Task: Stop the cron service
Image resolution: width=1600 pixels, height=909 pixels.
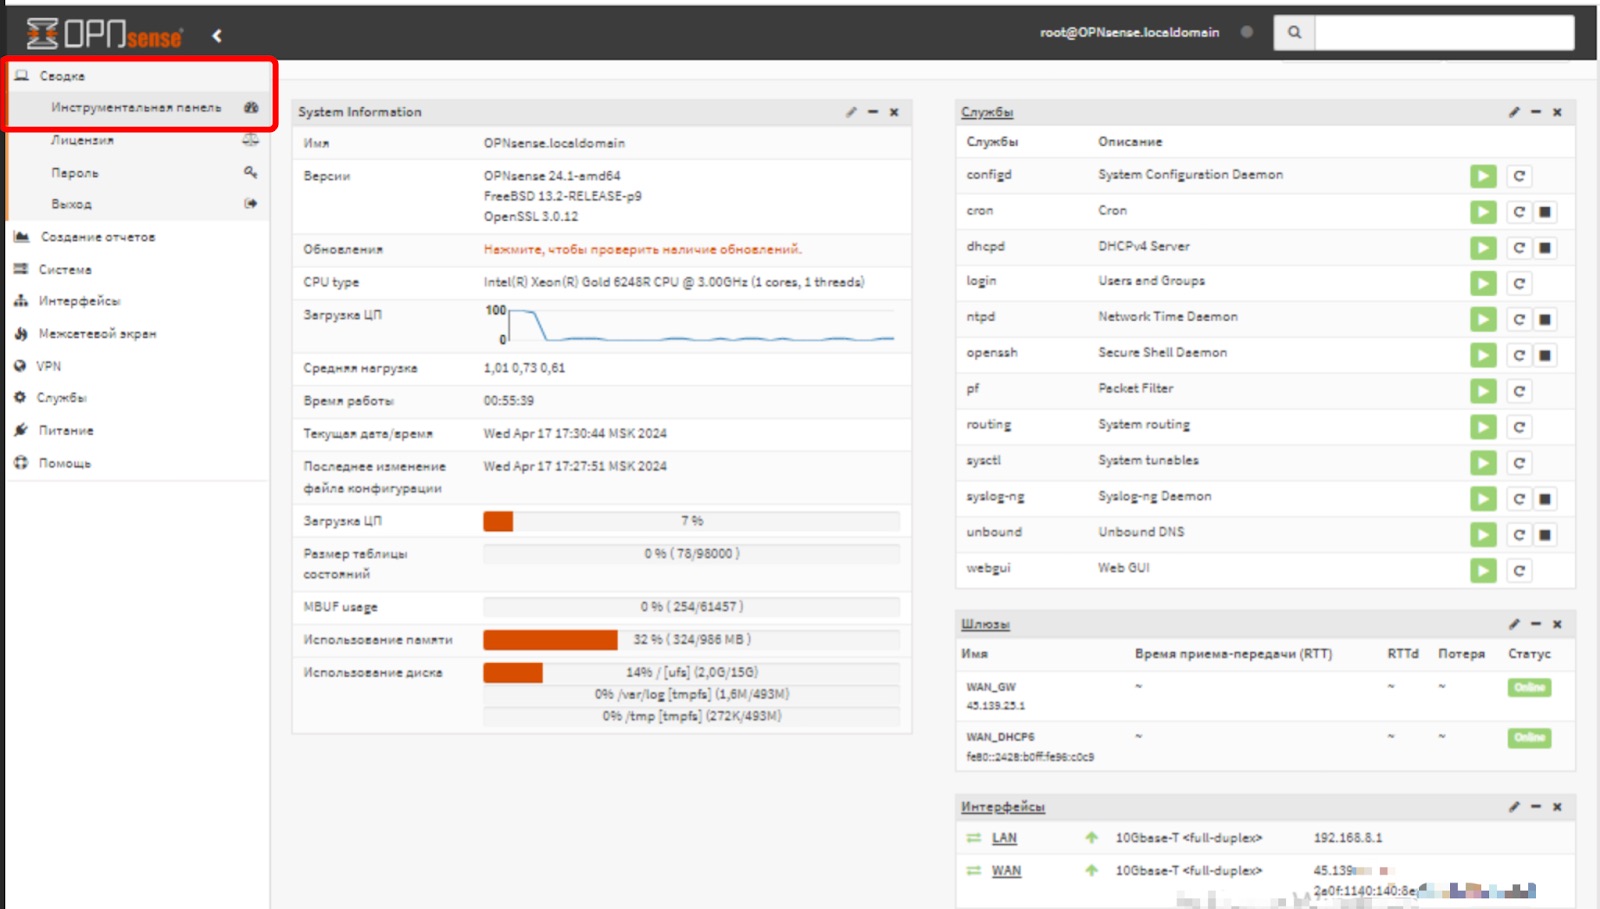Action: coord(1545,212)
